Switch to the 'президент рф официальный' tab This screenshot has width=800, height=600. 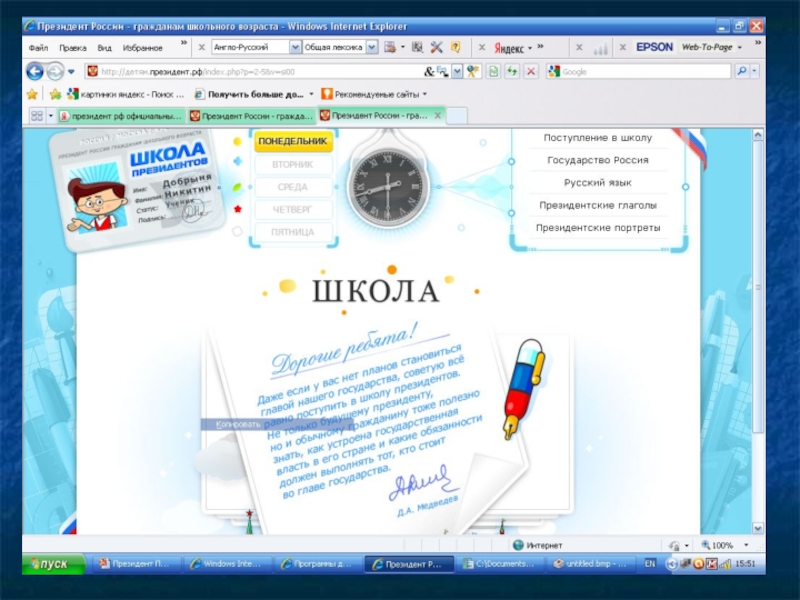121,116
